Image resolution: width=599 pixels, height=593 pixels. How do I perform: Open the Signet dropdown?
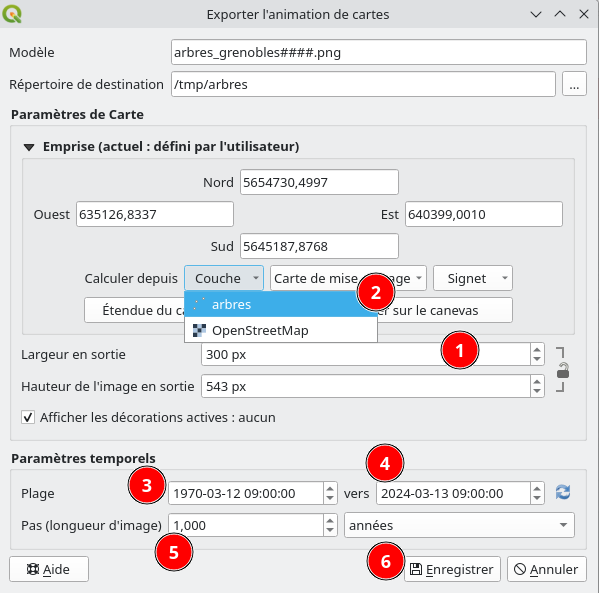[x=473, y=278]
